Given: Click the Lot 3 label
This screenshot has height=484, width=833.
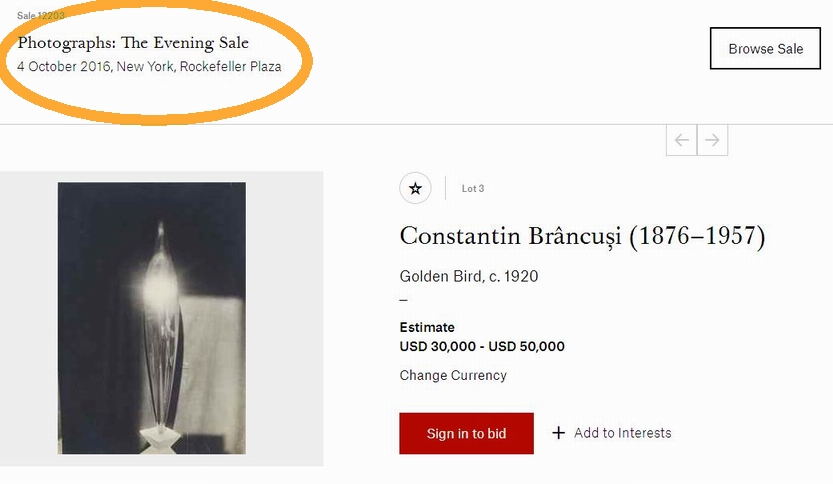Looking at the screenshot, I should click(473, 188).
